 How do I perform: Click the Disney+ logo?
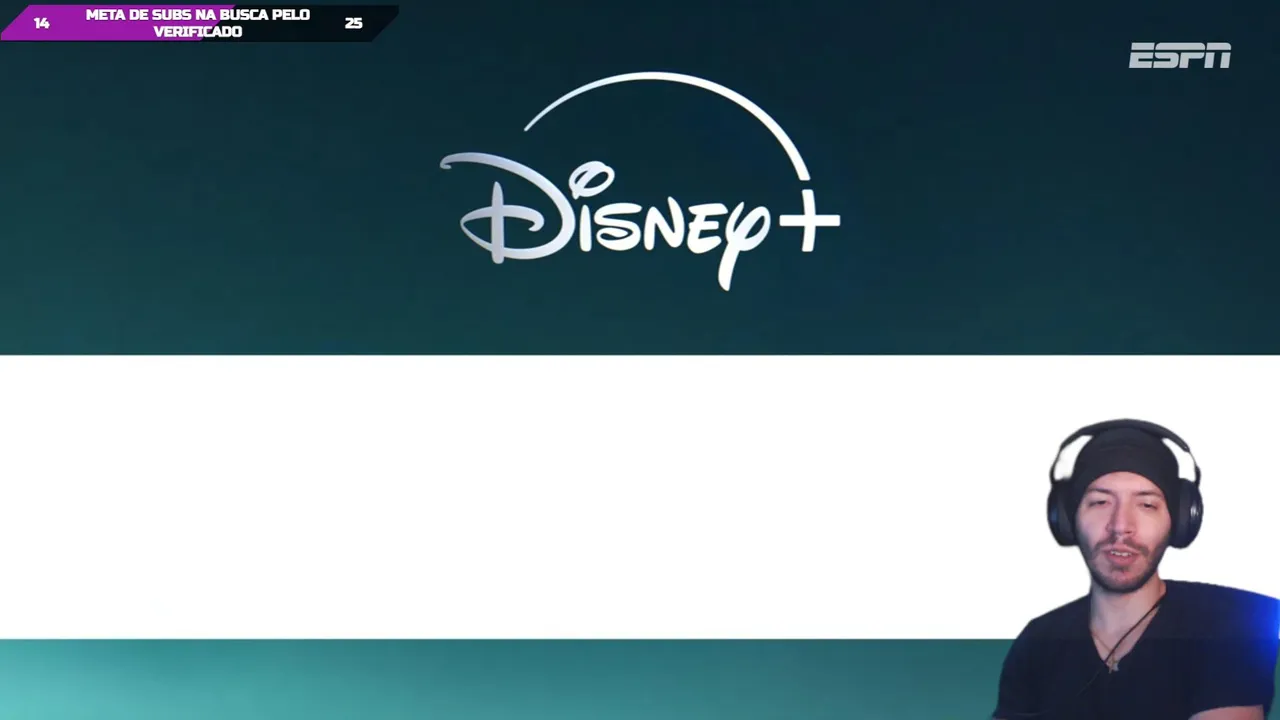(x=640, y=181)
